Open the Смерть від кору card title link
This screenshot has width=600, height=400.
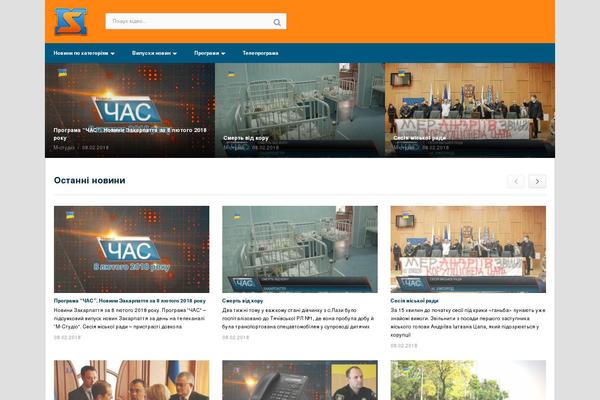point(243,301)
